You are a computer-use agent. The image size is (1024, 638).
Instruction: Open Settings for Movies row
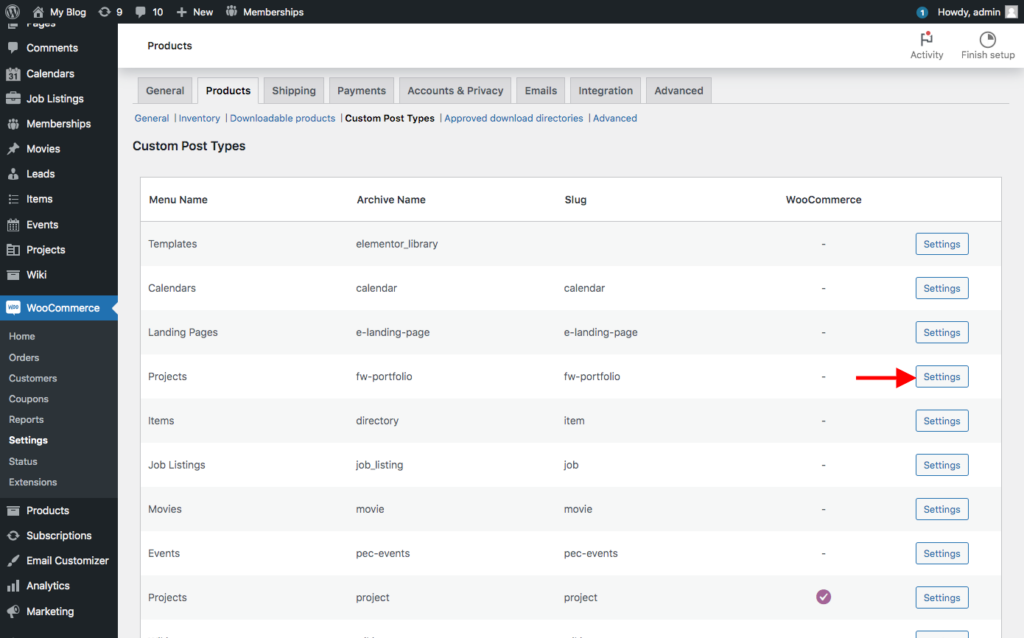942,509
